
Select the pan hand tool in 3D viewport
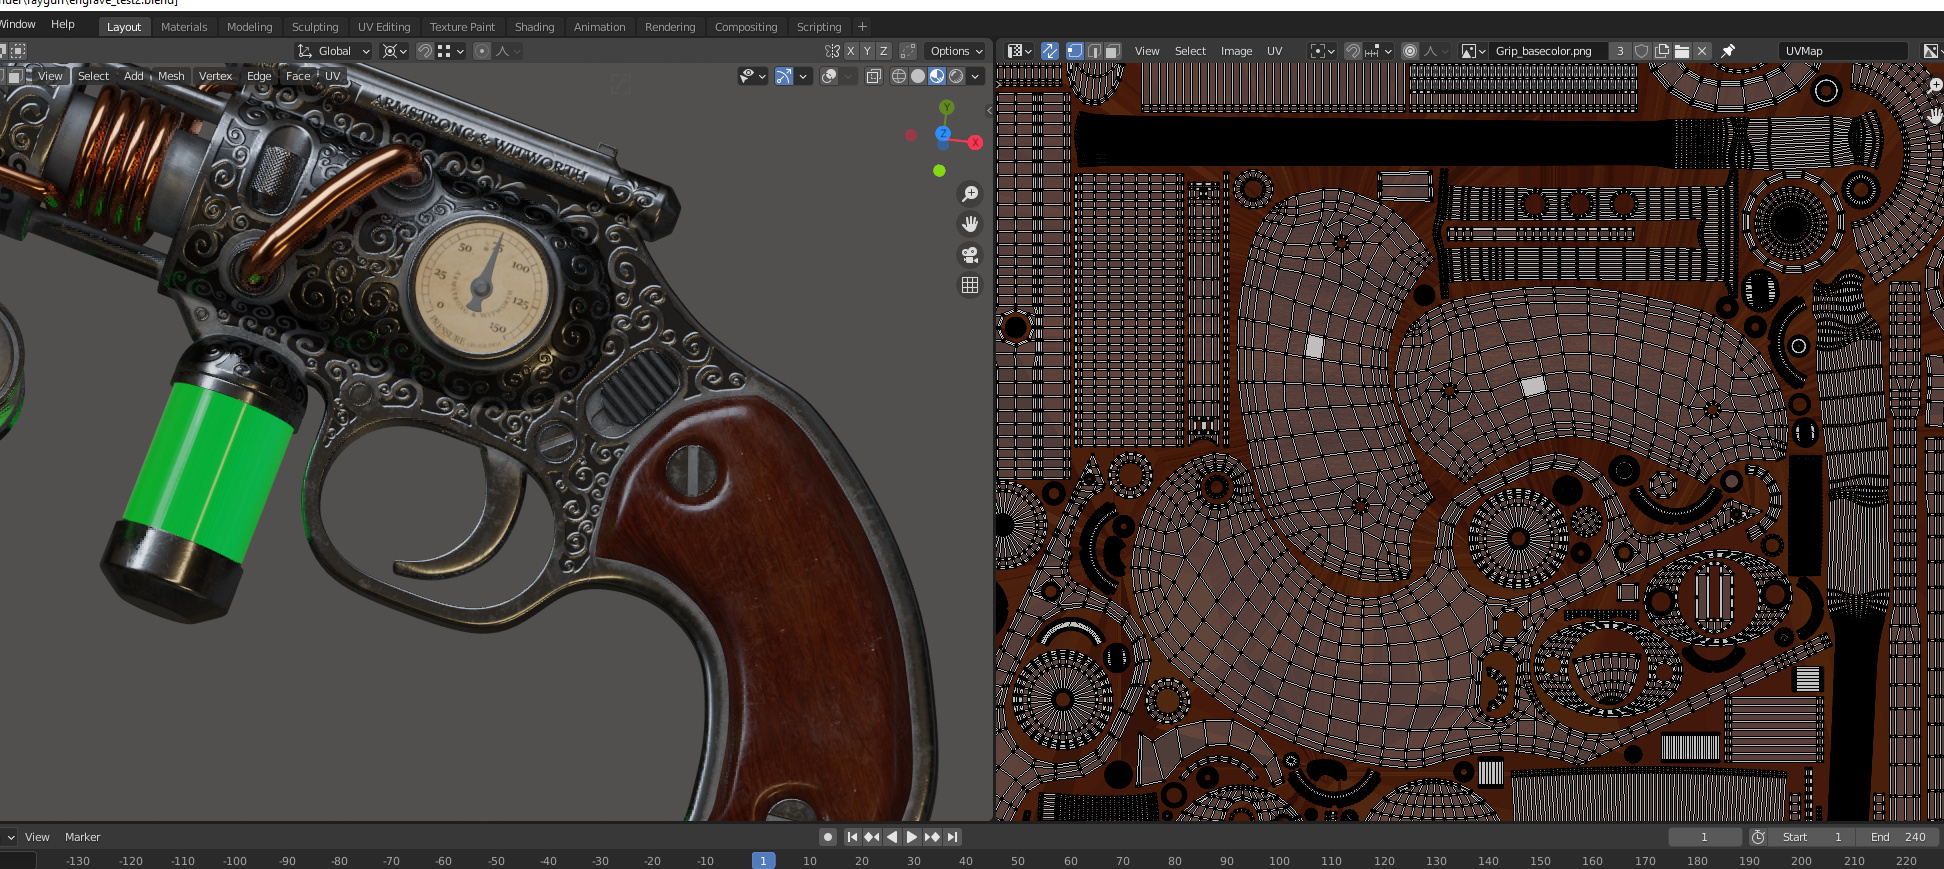click(x=969, y=224)
